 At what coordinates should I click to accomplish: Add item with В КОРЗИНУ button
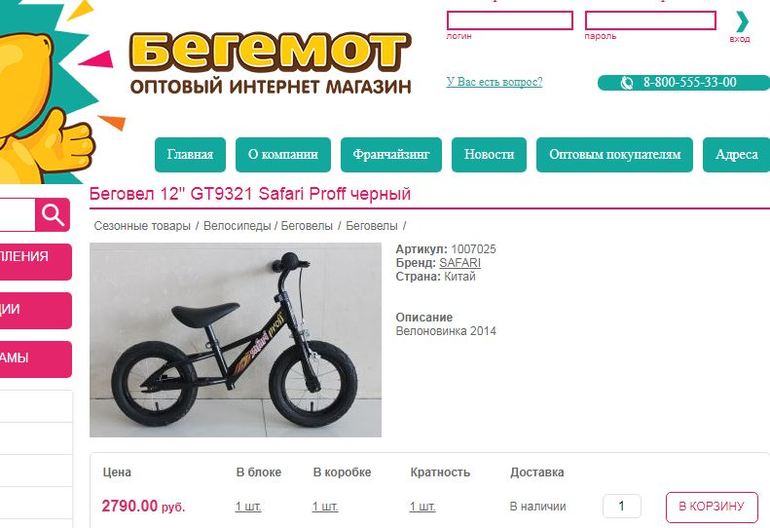click(712, 506)
